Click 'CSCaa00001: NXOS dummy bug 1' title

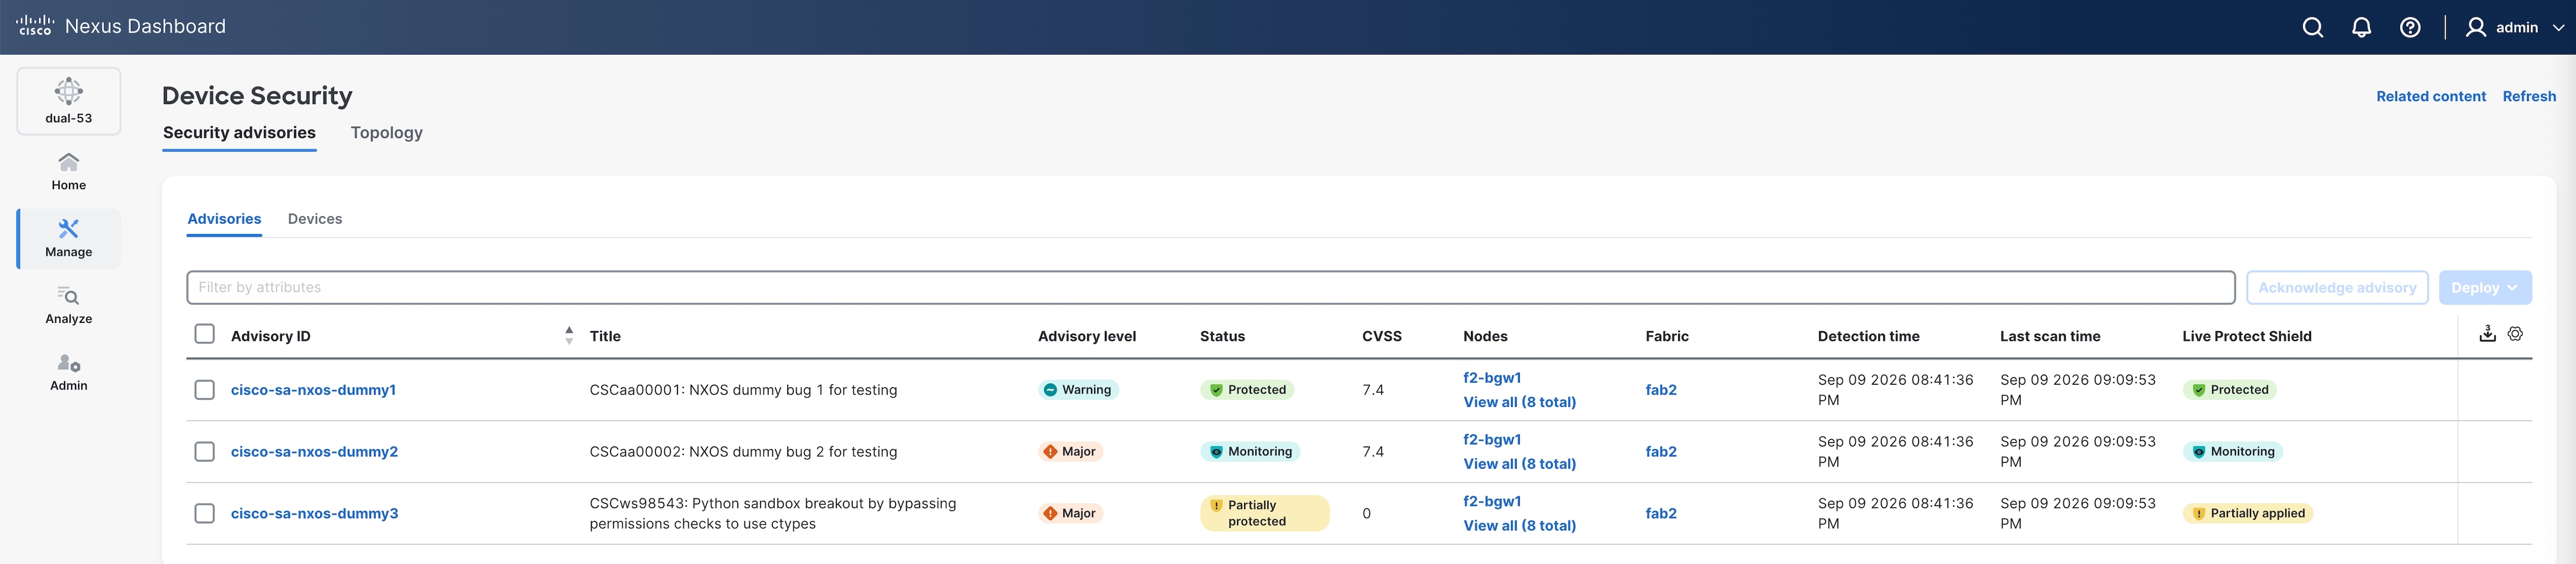743,390
